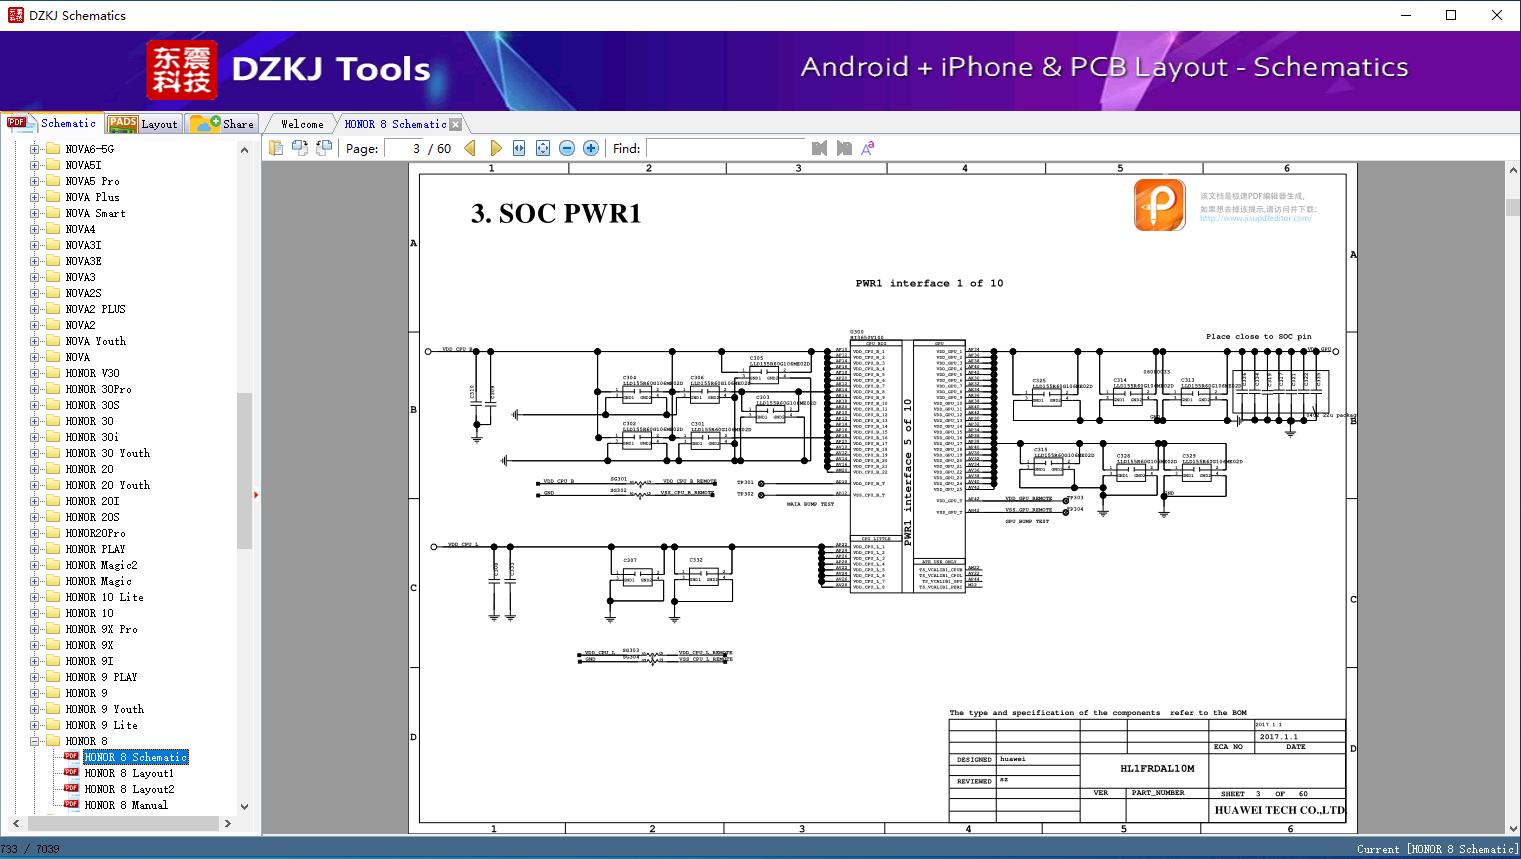Click the HONOR 20 Youth folder icon
The width and height of the screenshot is (1521, 859).
(x=53, y=485)
